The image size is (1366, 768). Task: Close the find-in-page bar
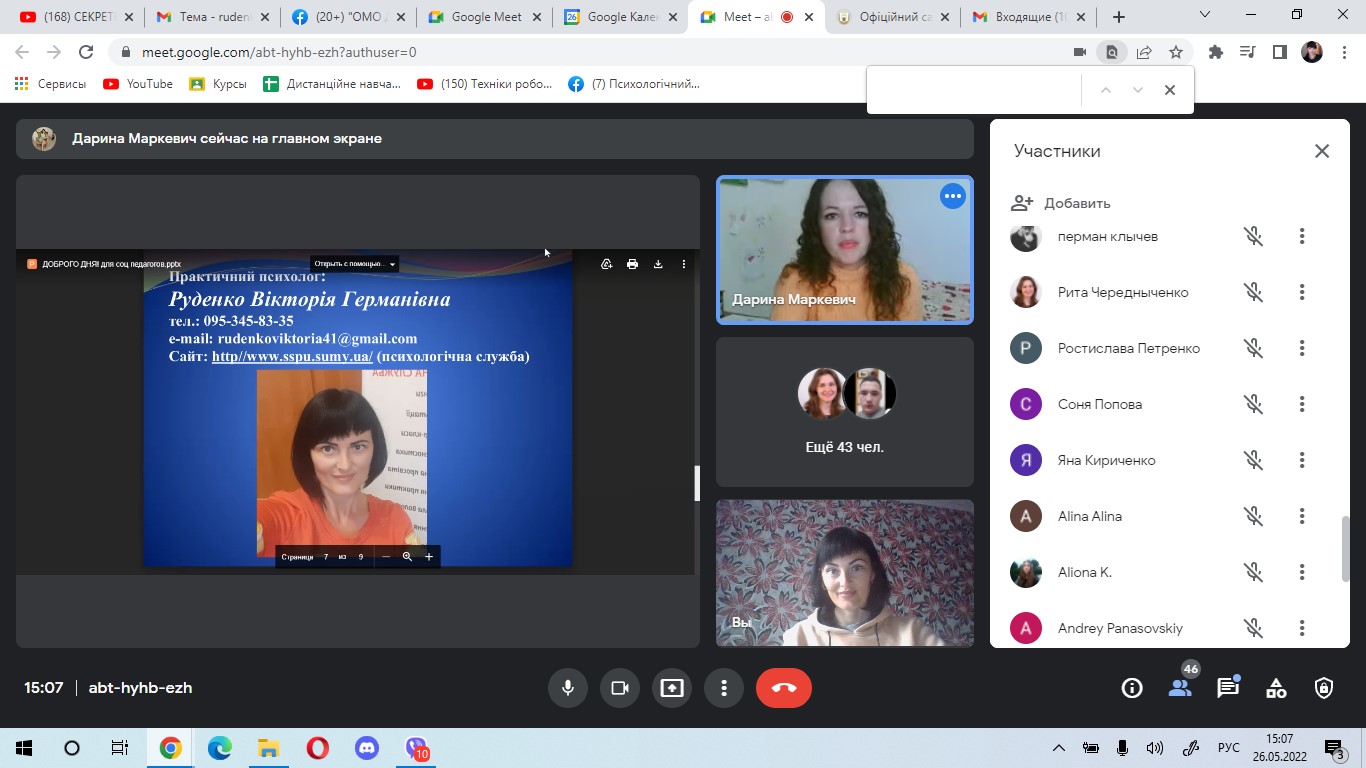click(x=1169, y=90)
